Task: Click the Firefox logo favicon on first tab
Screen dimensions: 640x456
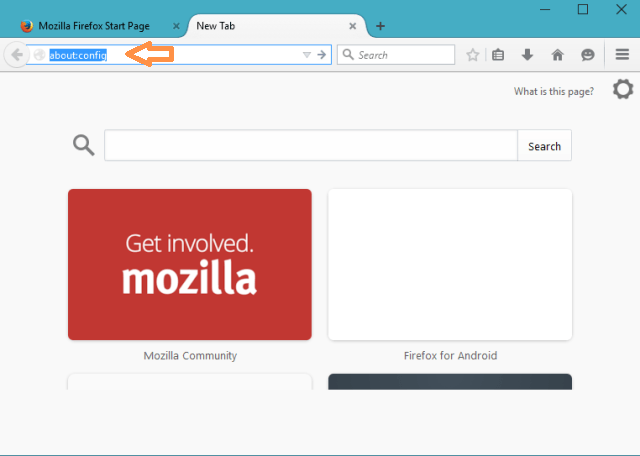Action: [27, 26]
